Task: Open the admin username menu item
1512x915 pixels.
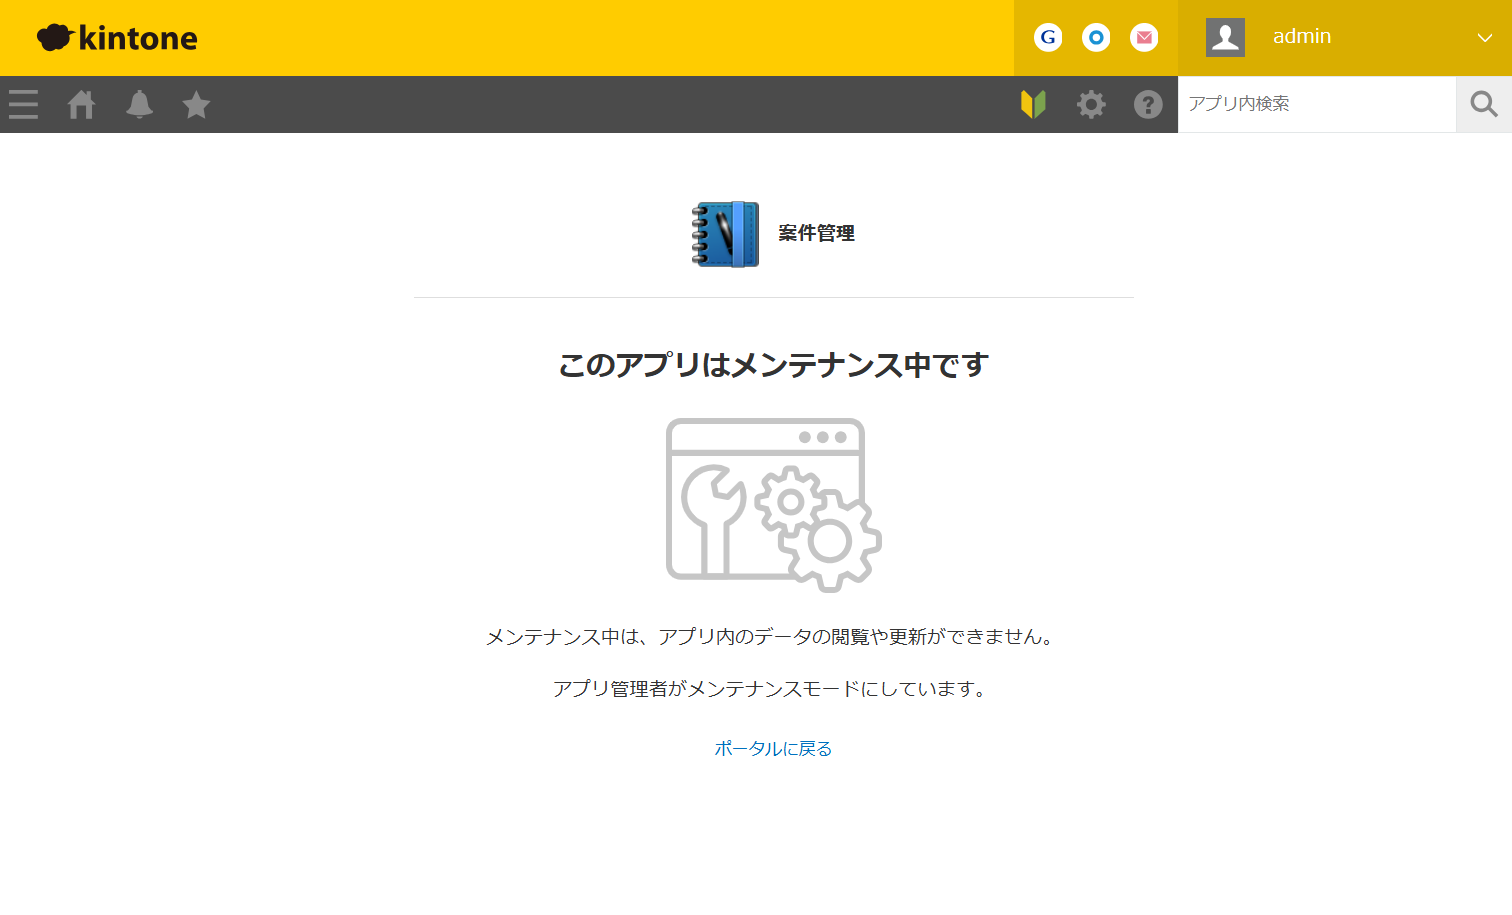Action: click(1301, 36)
